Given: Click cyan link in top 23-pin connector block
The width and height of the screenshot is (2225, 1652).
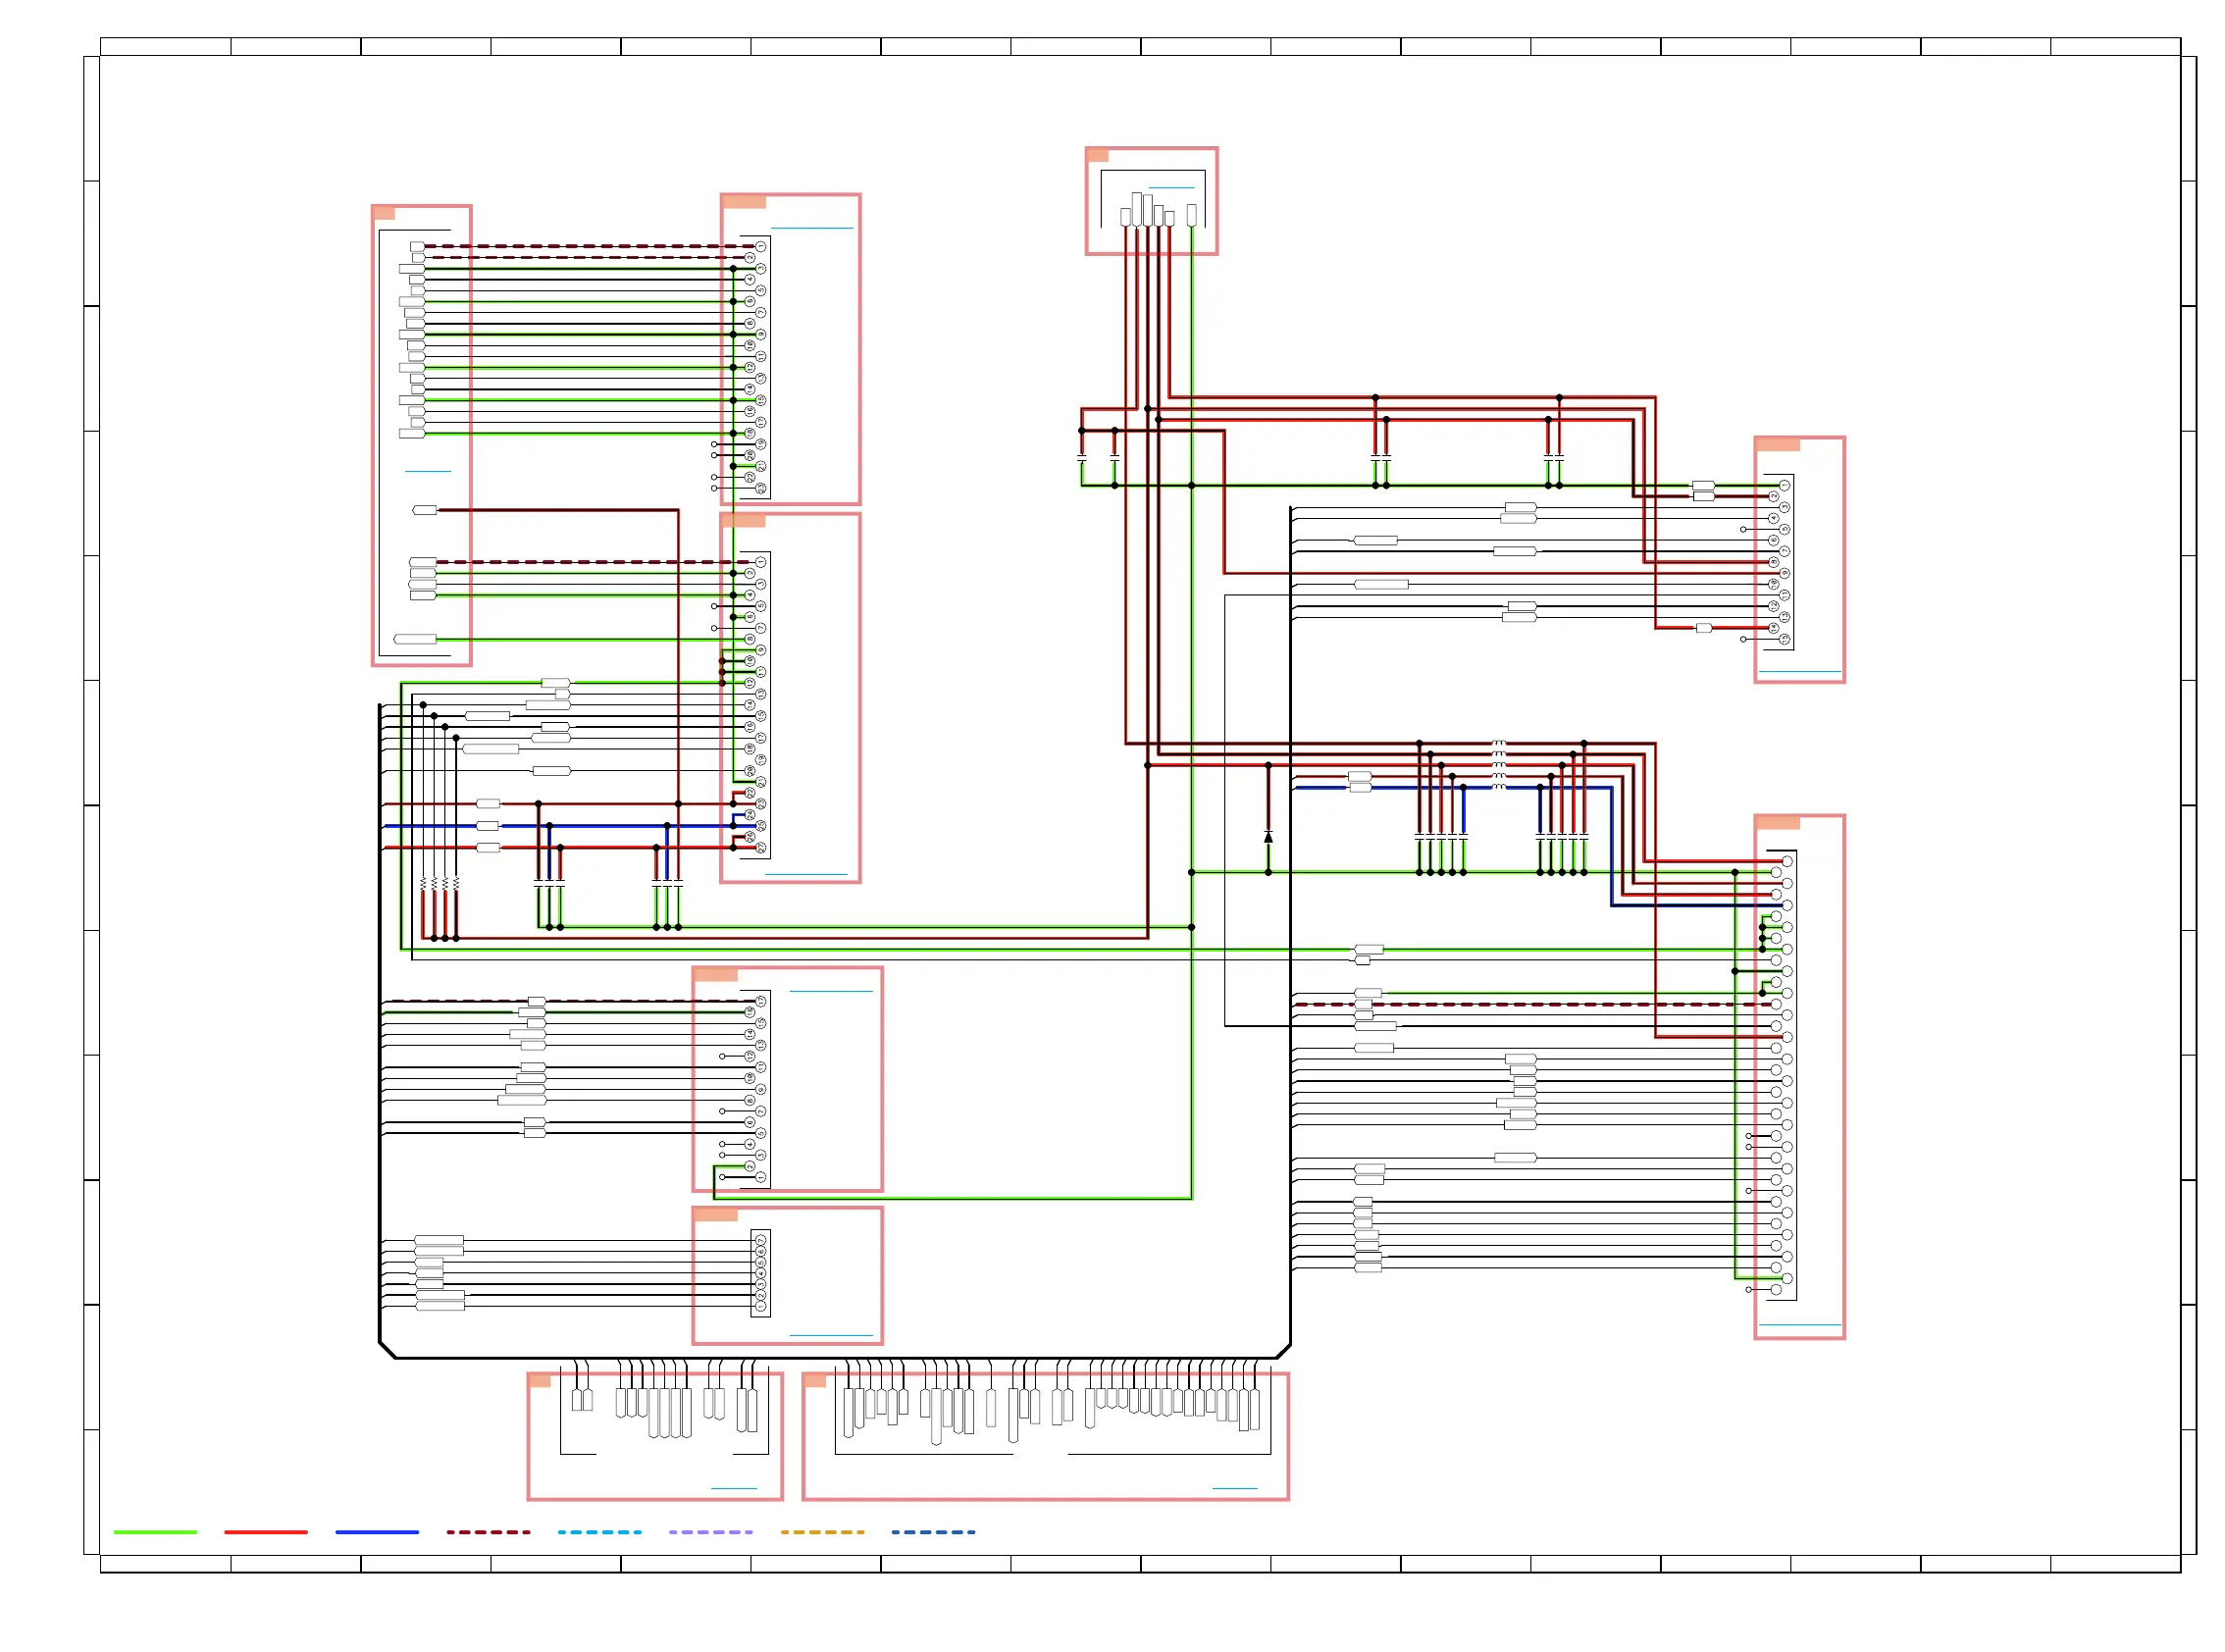Looking at the screenshot, I should click(x=811, y=228).
